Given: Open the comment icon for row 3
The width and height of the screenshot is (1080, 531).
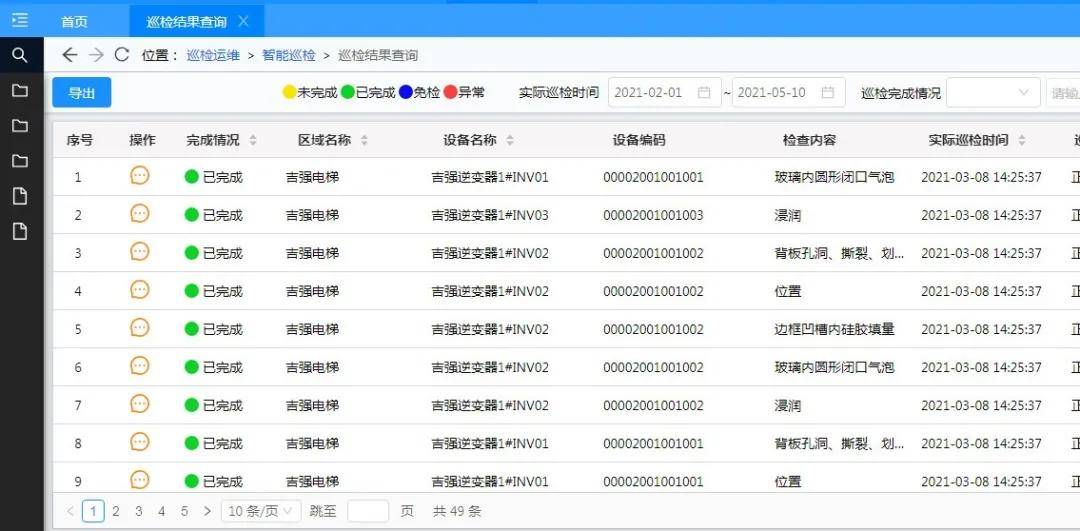Looking at the screenshot, I should 140,252.
